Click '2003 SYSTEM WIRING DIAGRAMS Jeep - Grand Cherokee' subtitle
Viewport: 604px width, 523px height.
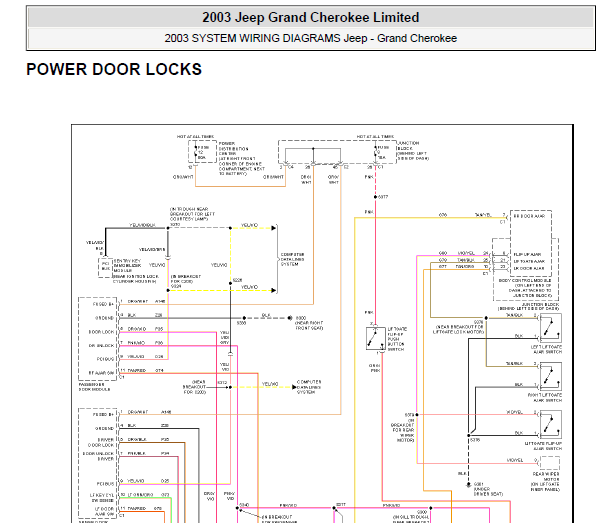click(x=310, y=38)
